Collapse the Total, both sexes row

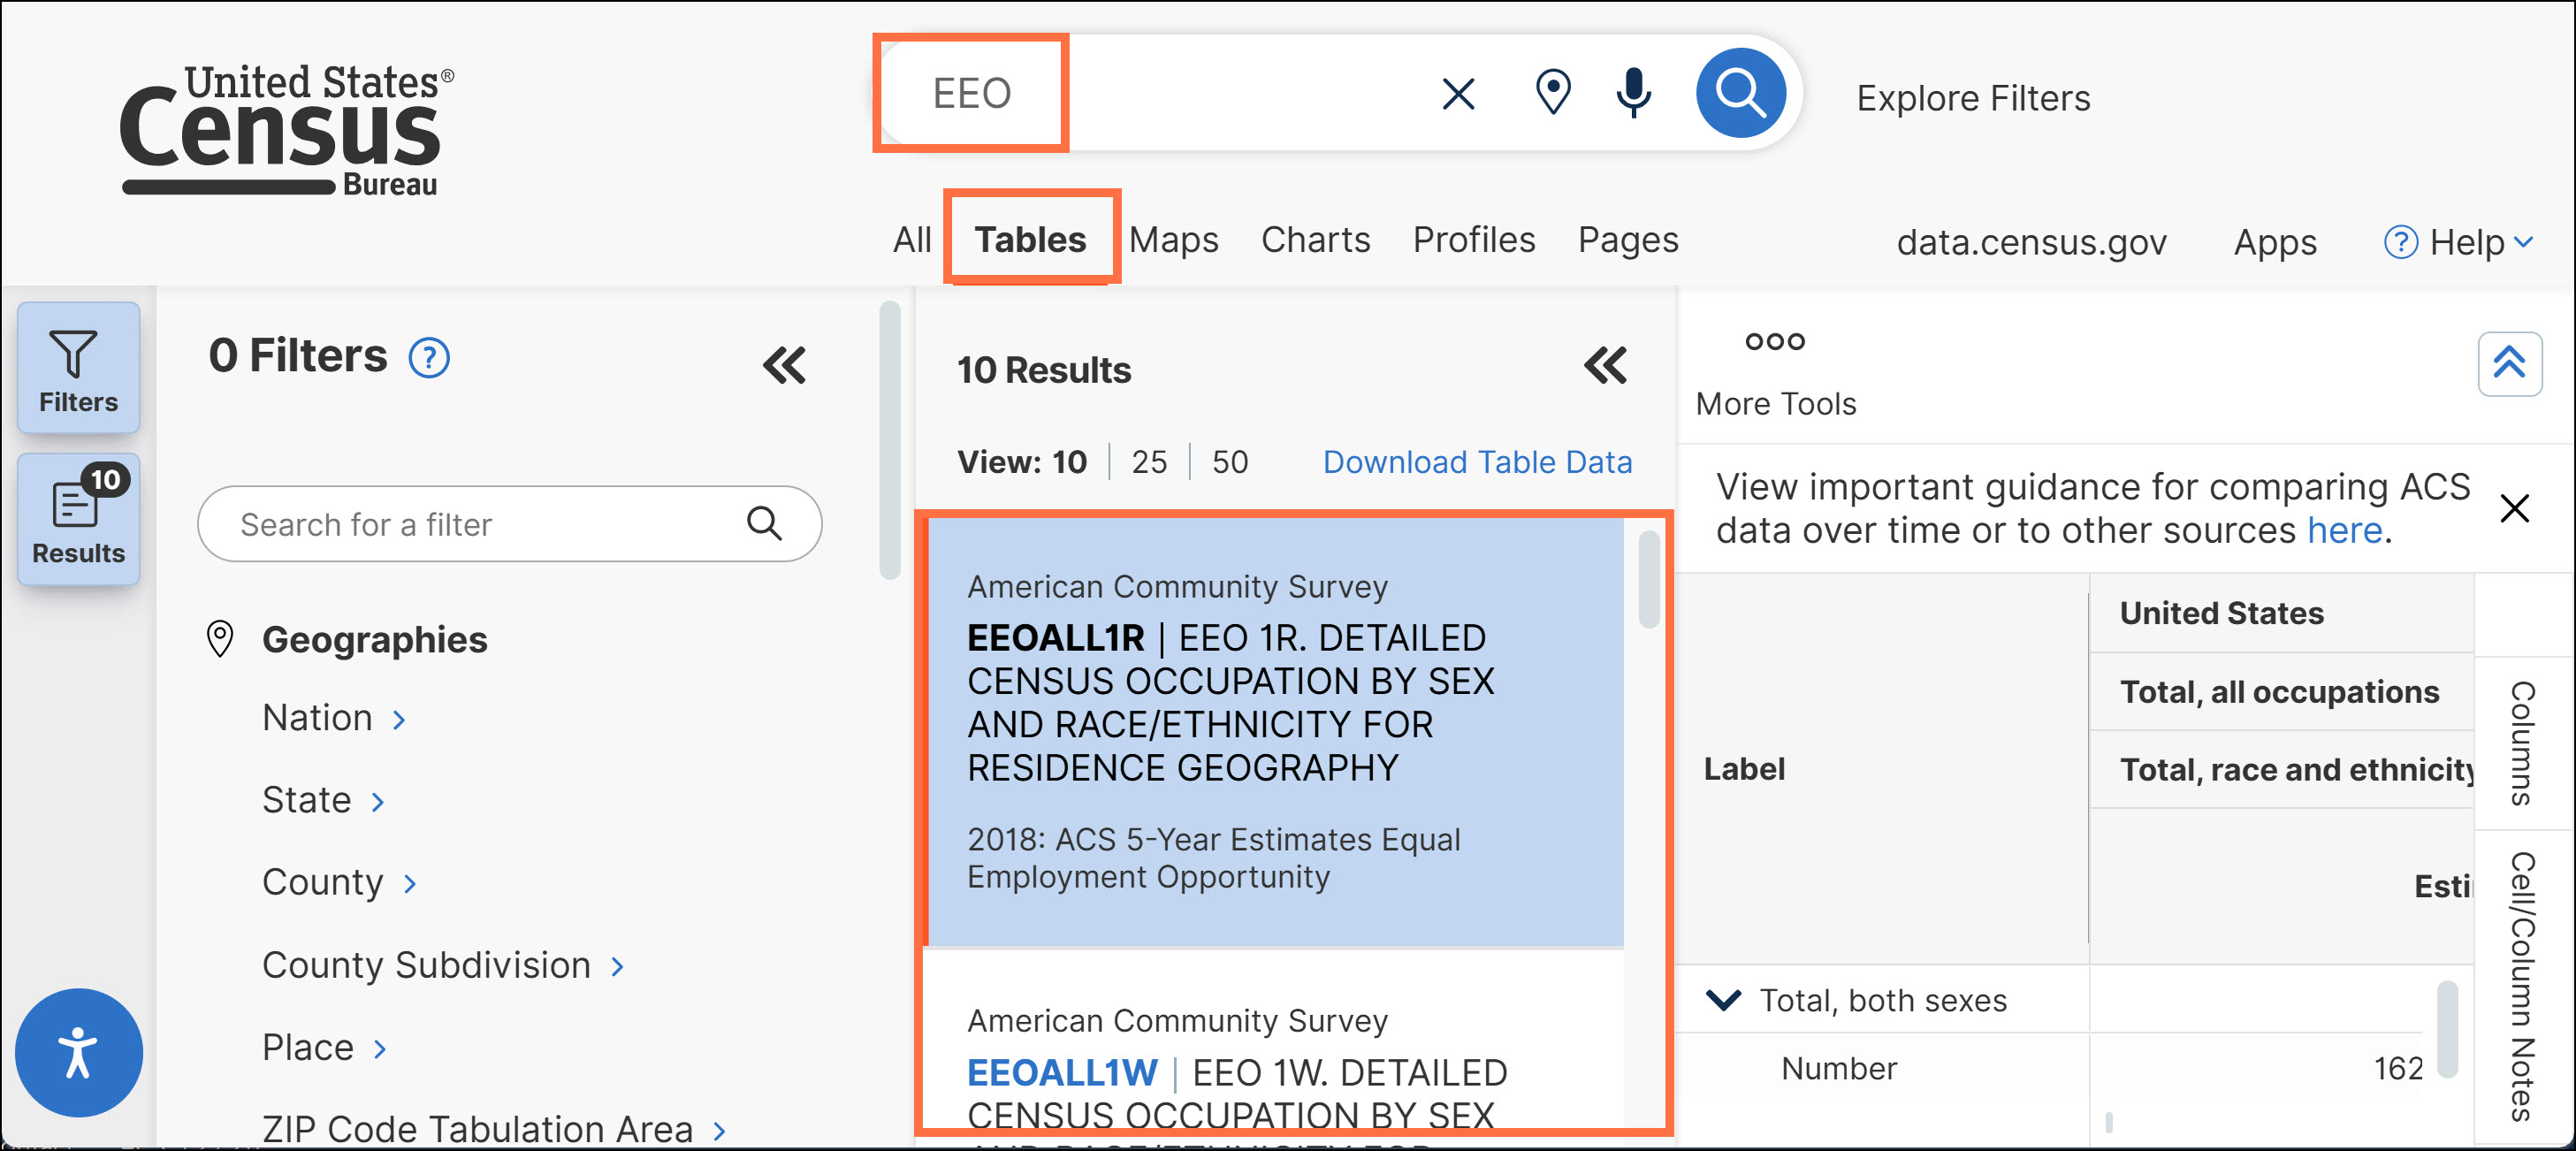pyautogui.click(x=1723, y=999)
